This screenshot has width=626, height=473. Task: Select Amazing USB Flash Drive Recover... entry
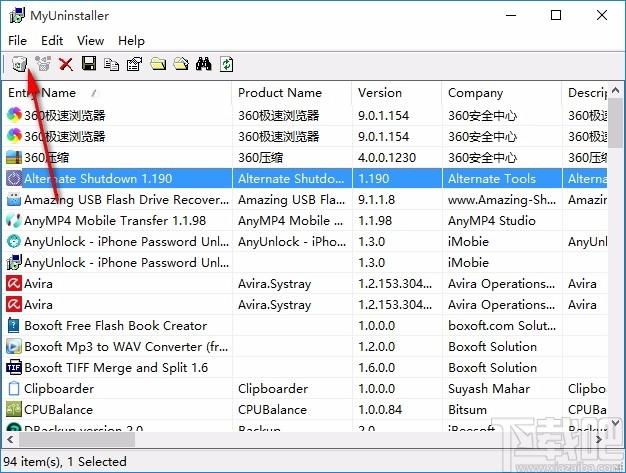click(126, 199)
